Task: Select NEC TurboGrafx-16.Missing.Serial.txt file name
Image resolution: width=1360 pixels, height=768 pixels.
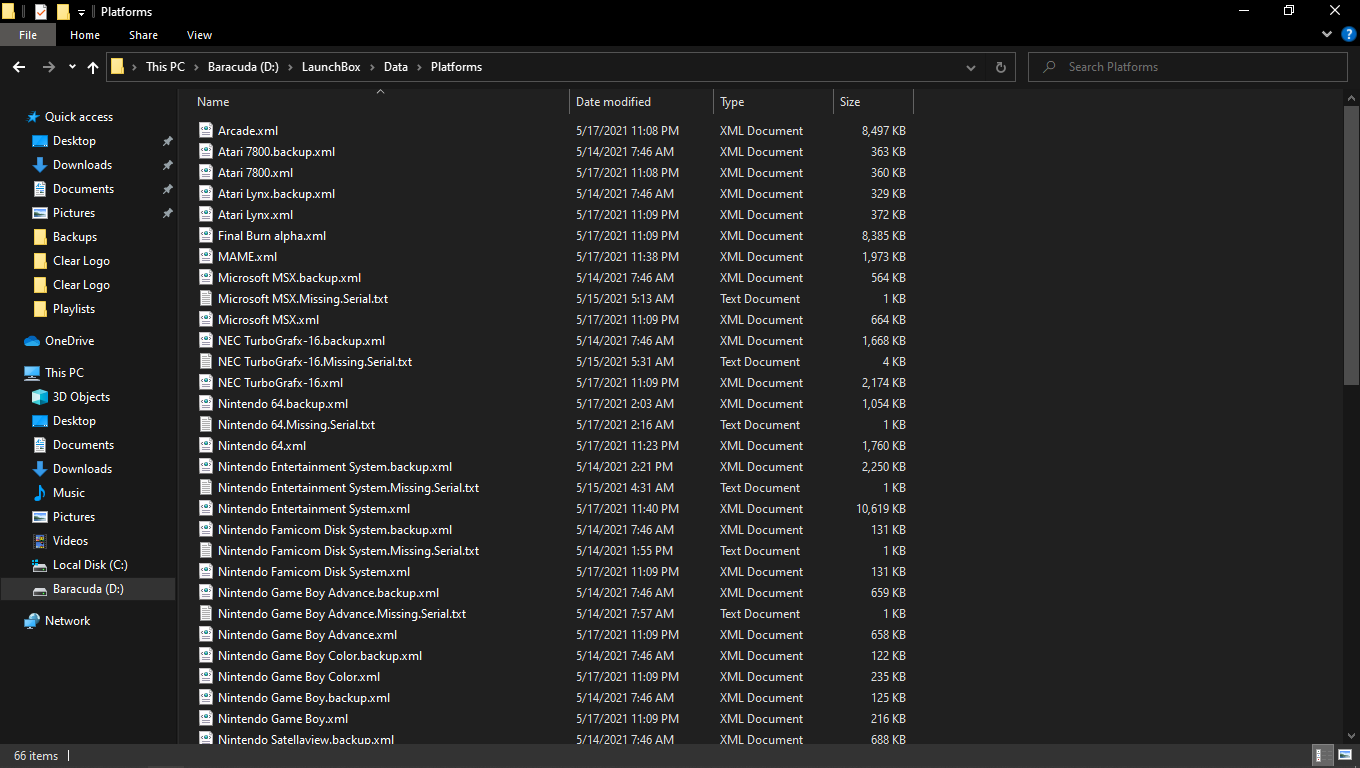Action: (315, 362)
